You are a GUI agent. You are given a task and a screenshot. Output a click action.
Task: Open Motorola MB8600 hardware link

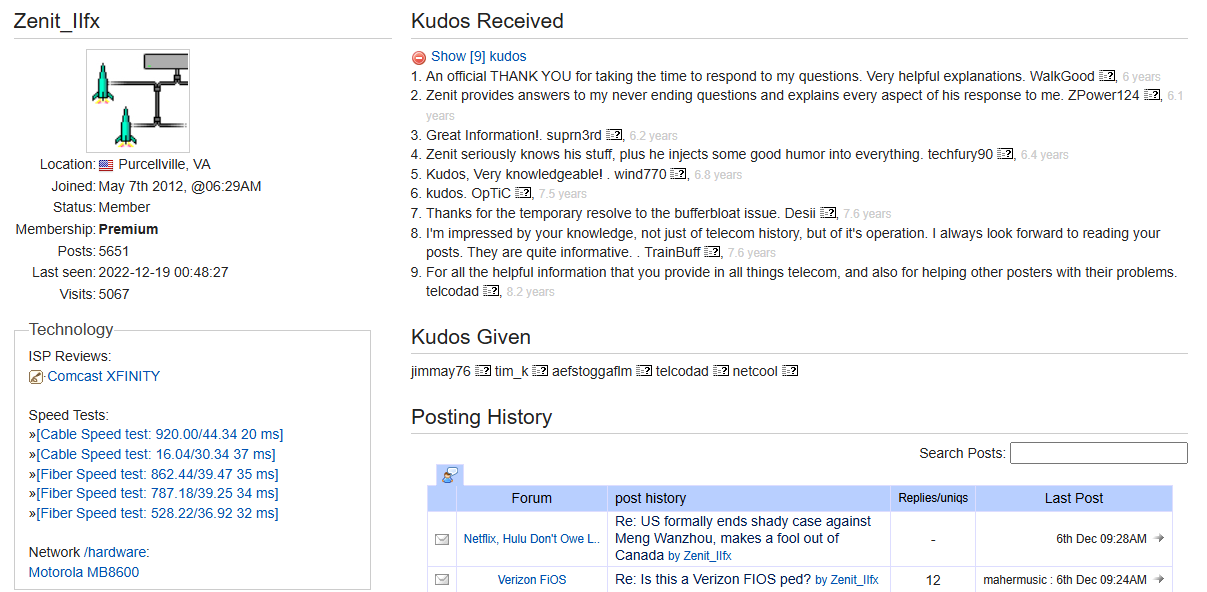click(x=84, y=573)
